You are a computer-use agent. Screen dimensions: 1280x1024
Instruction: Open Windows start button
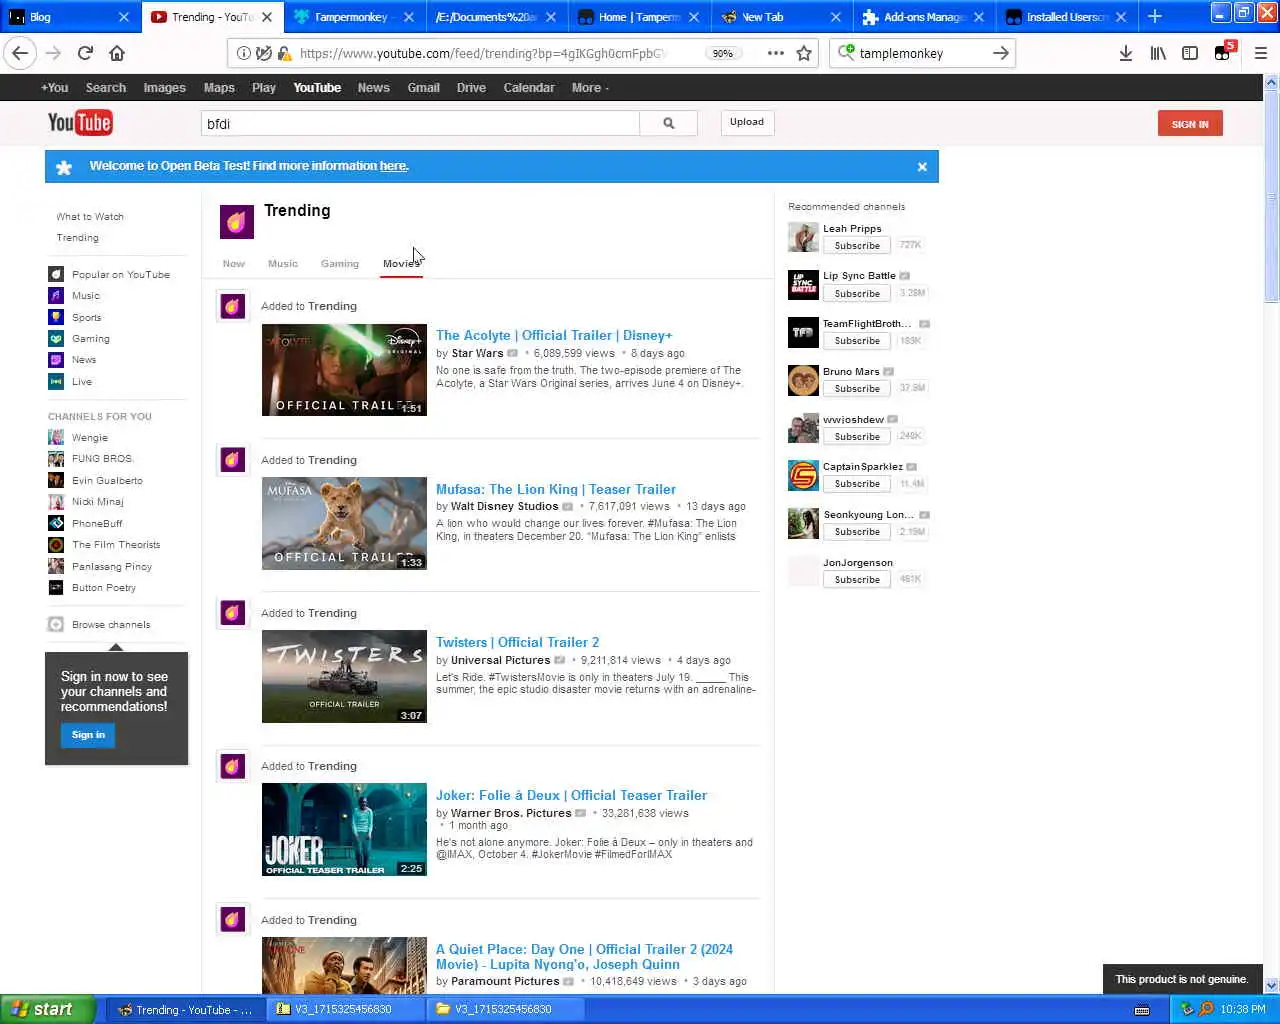click(x=47, y=1009)
